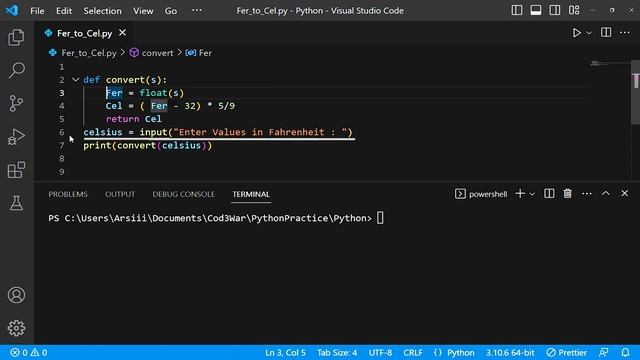Click Prettier status bar item
This screenshot has height=360, width=640.
click(567, 353)
